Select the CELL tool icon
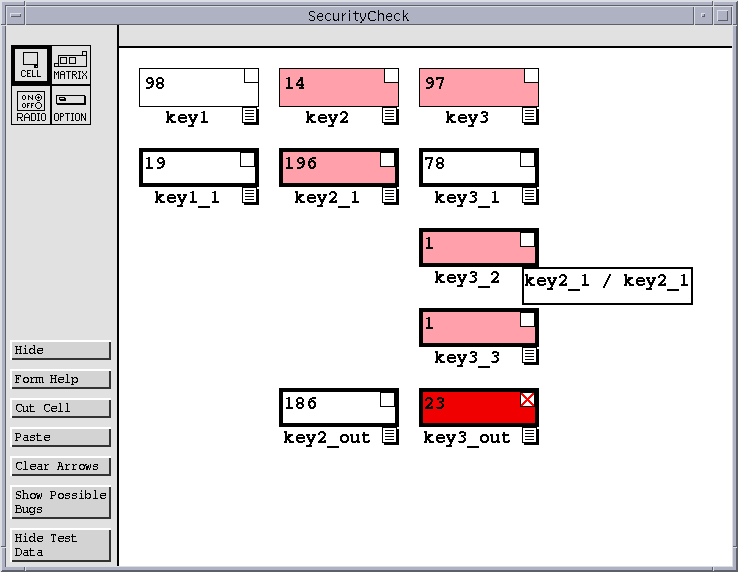Image resolution: width=738 pixels, height=572 pixels. (x=31, y=65)
